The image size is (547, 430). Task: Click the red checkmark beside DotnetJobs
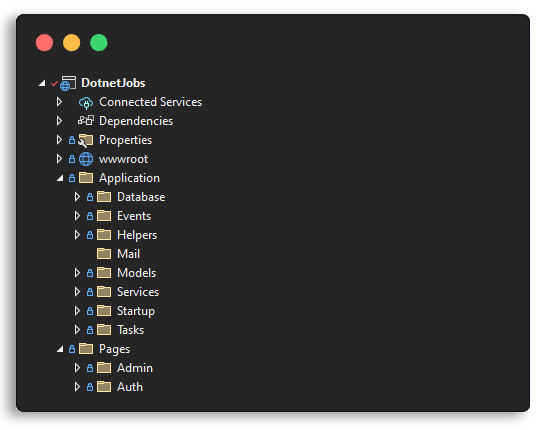tap(54, 84)
